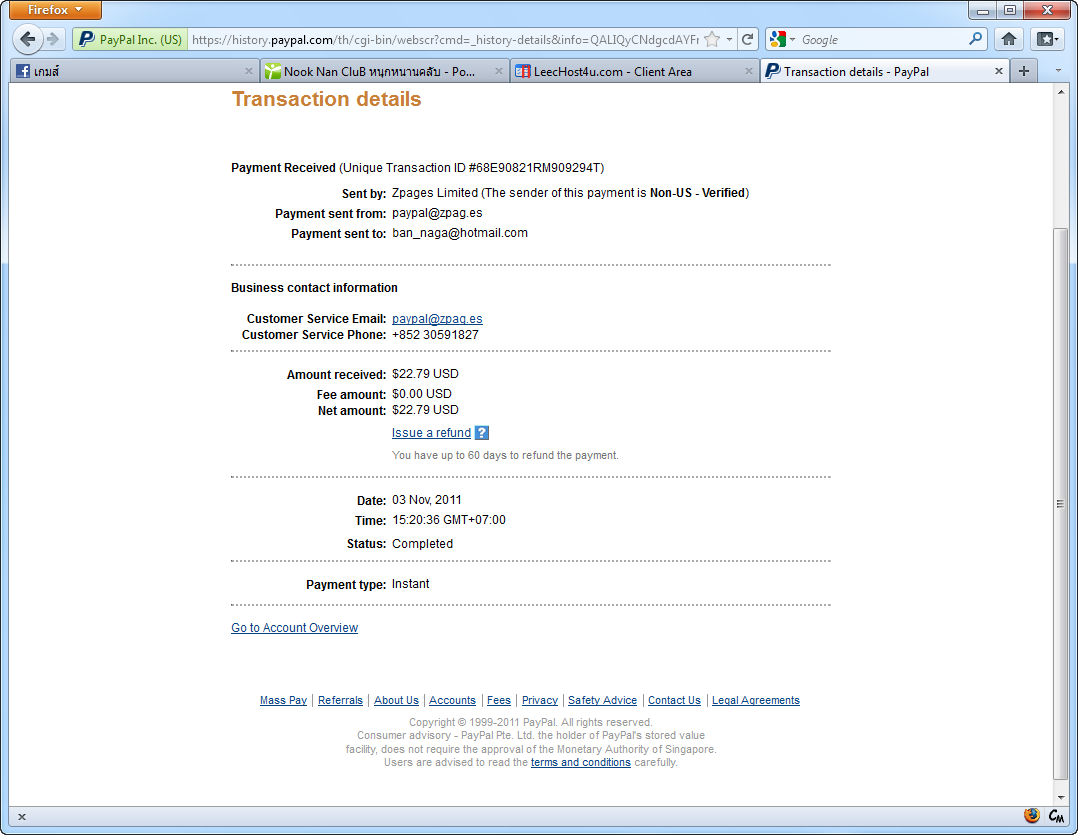Viewport: 1078px width, 835px height.
Task: Click the time 15:20:36 GMT+07:00
Action: click(x=449, y=520)
